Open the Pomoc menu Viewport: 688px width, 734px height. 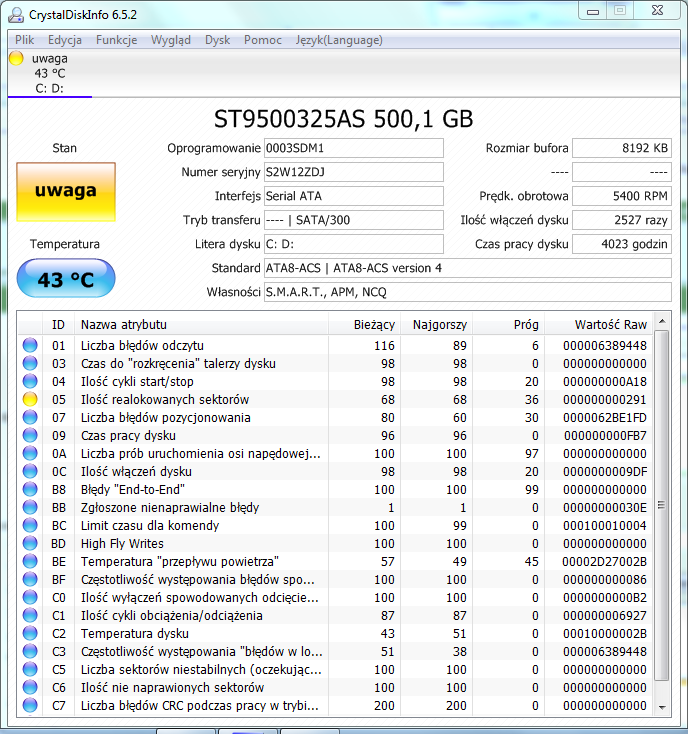pyautogui.click(x=263, y=40)
